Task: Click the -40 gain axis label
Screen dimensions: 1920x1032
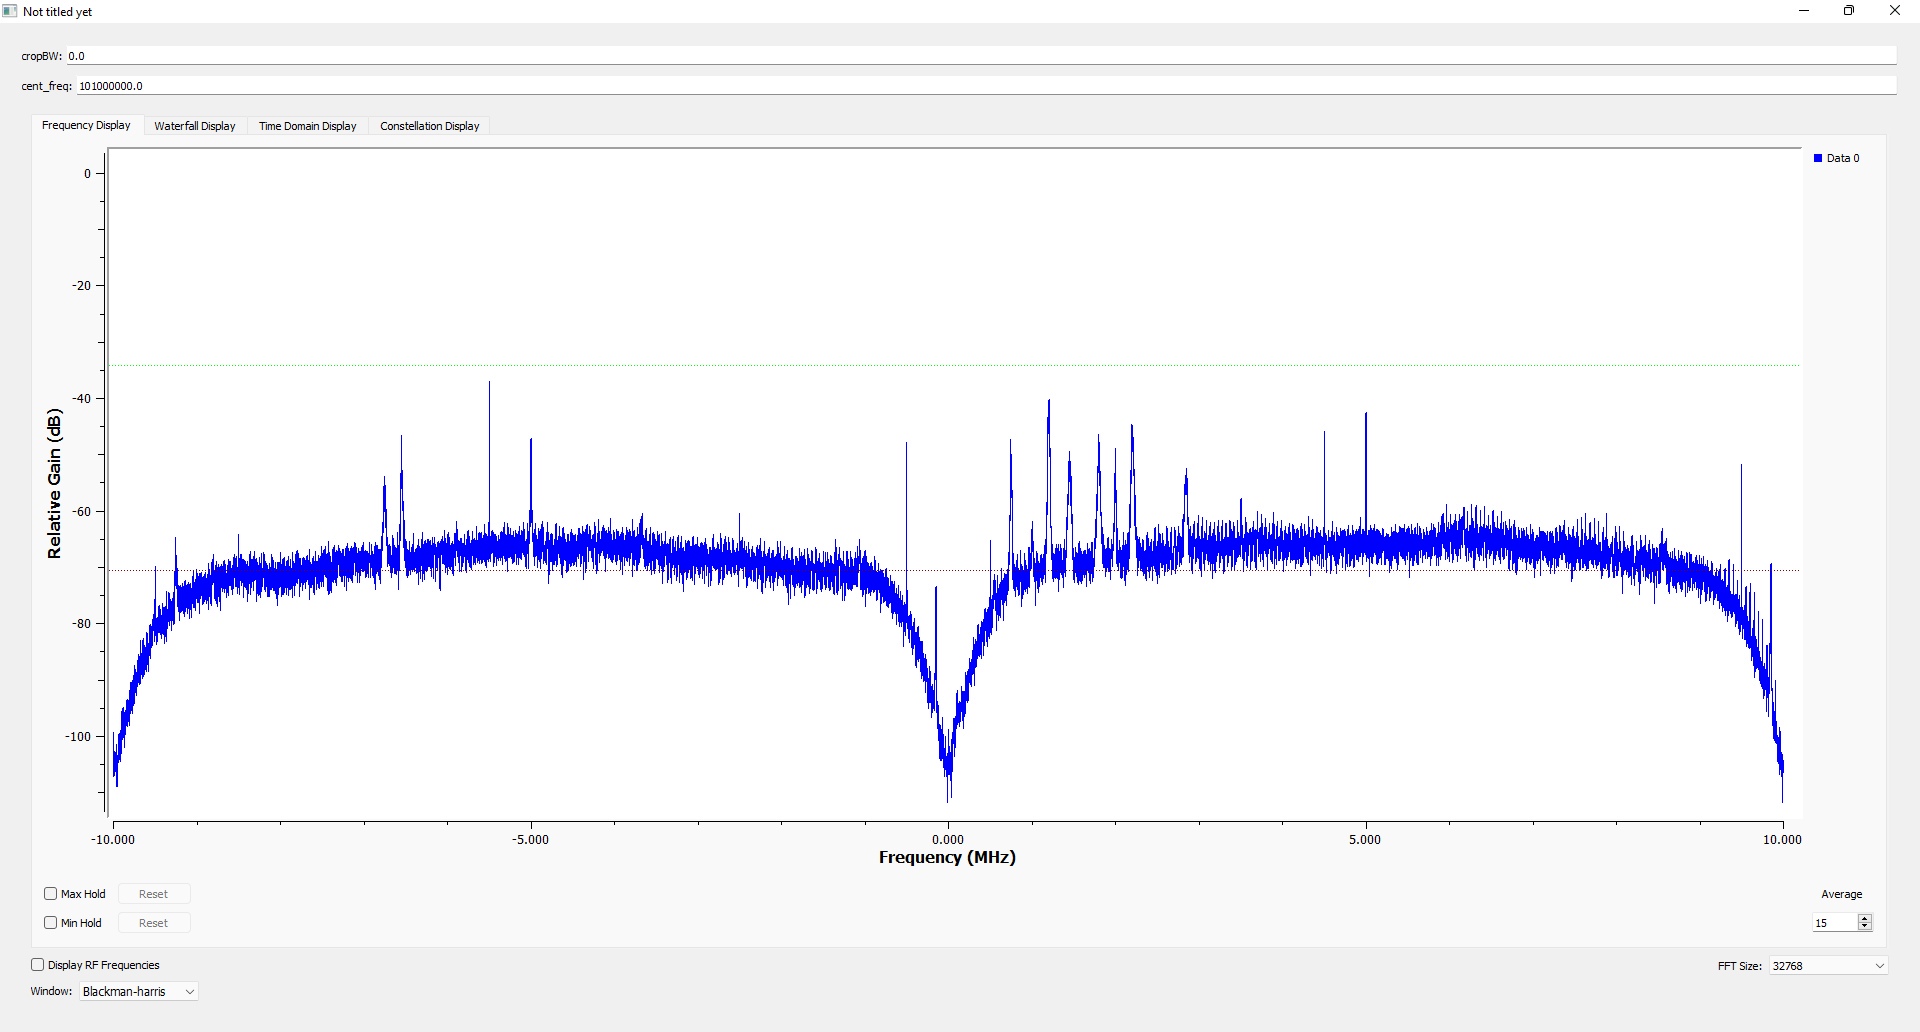Action: pos(81,398)
